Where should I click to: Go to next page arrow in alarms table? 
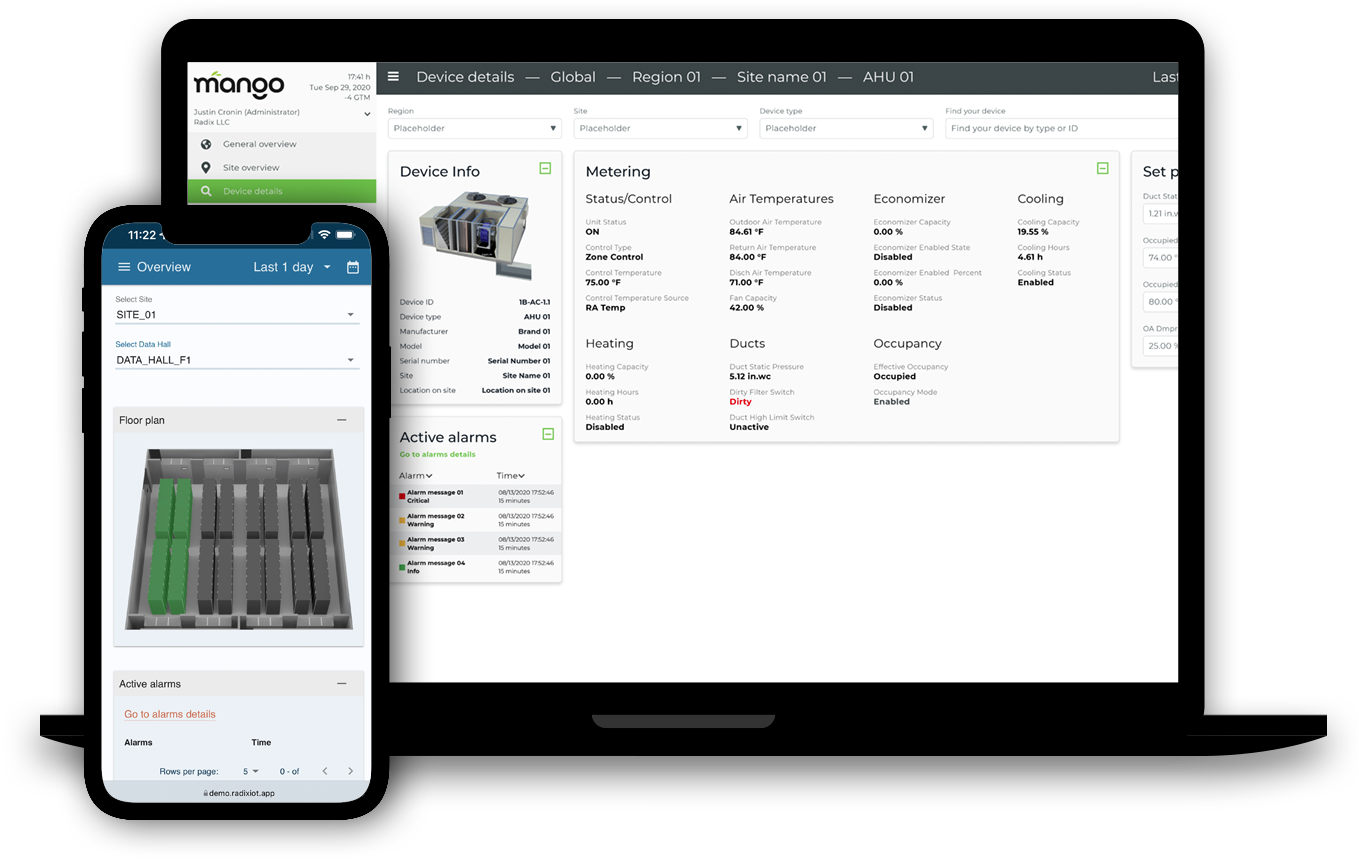[350, 771]
